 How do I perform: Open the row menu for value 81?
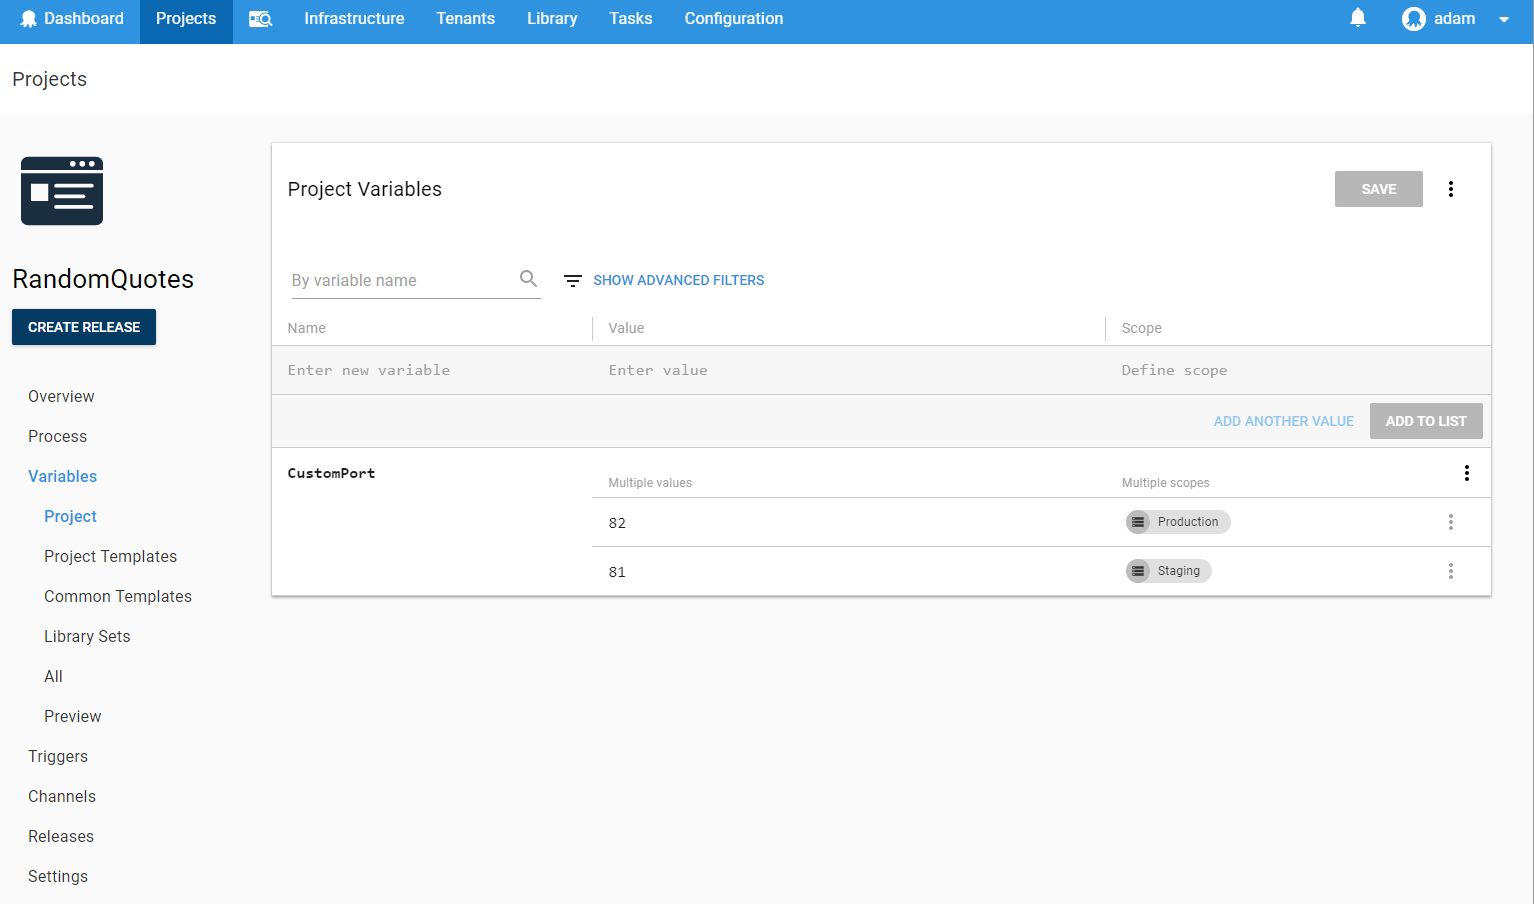pos(1451,571)
